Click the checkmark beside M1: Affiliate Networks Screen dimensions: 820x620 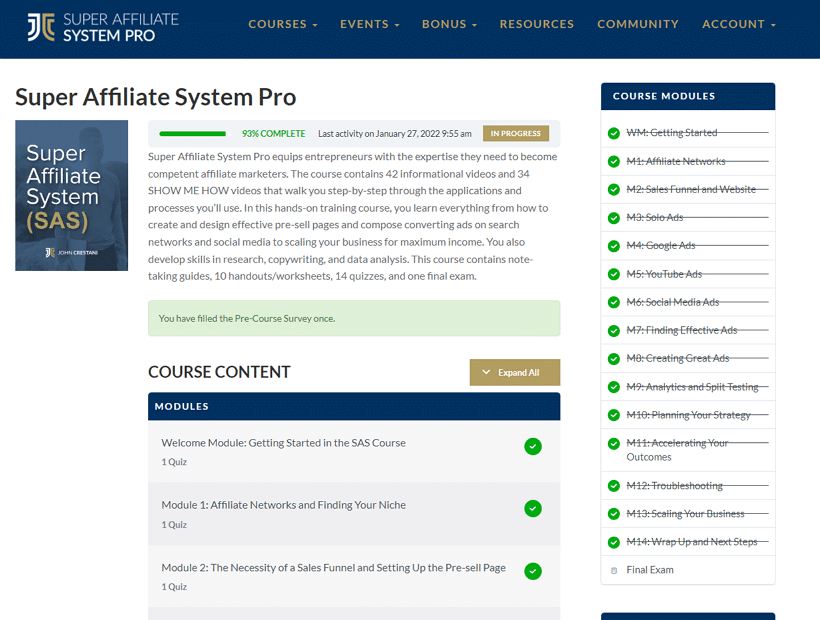click(614, 162)
